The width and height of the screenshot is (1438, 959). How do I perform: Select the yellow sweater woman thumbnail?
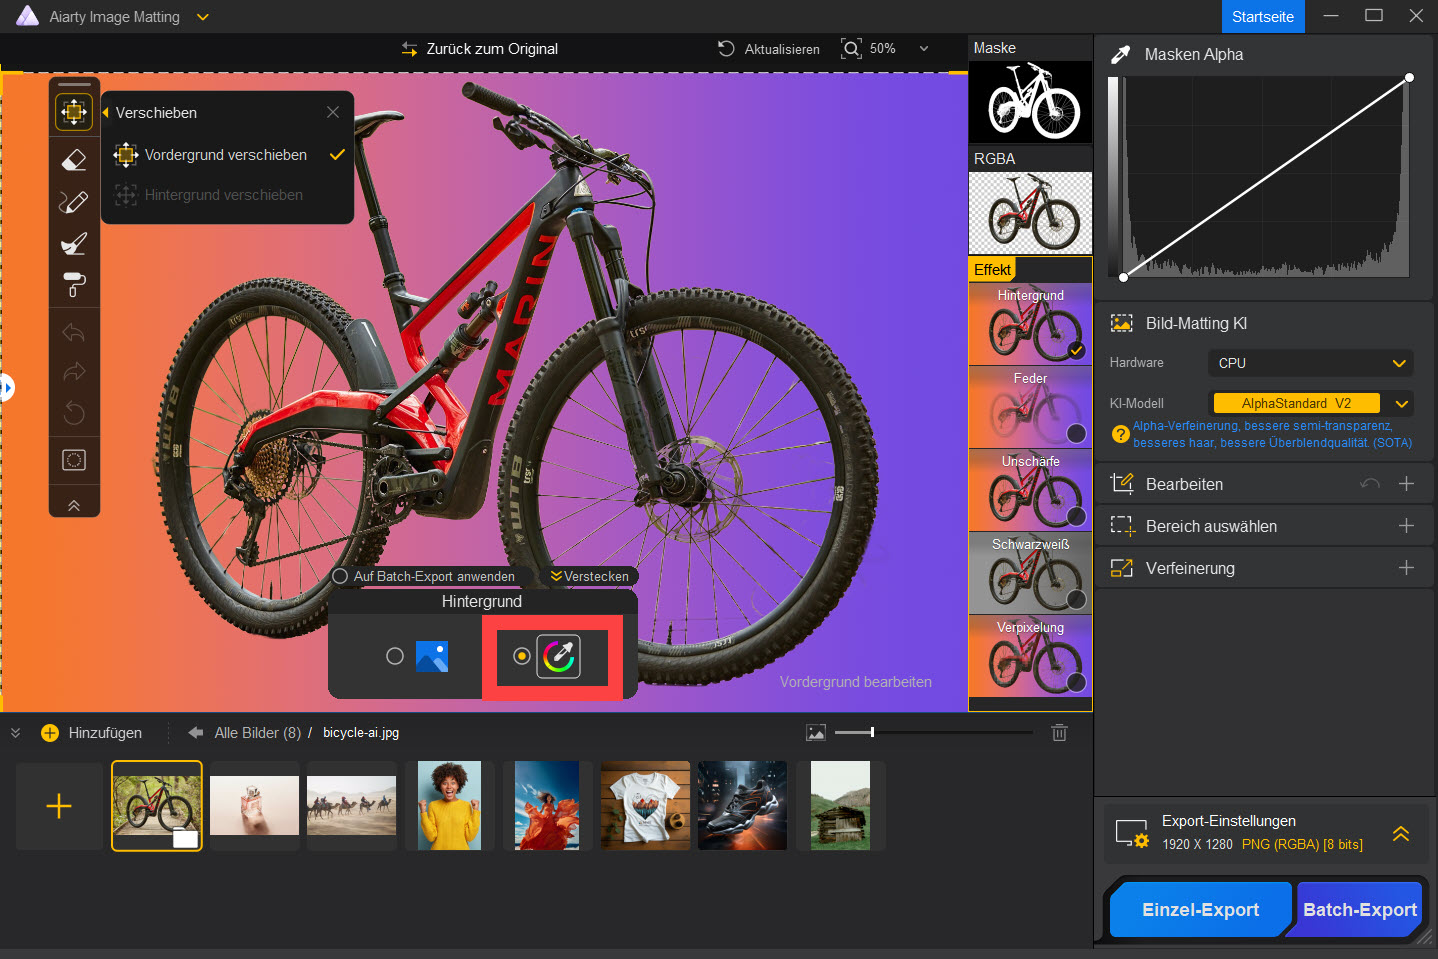point(449,806)
